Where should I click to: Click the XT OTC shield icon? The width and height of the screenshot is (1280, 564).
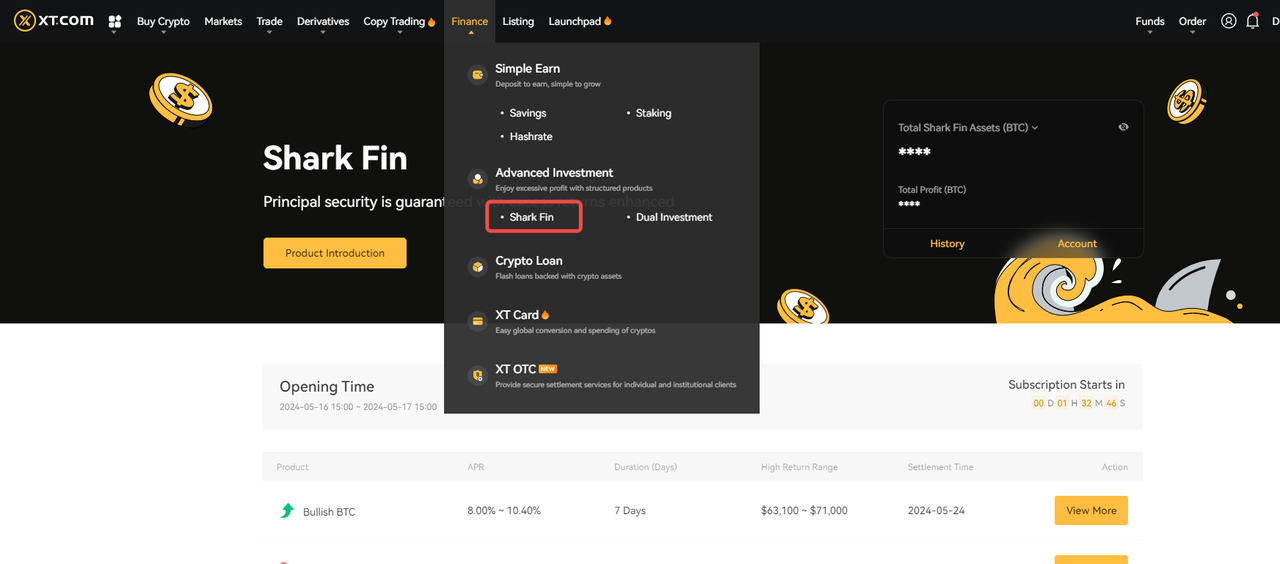(477, 375)
